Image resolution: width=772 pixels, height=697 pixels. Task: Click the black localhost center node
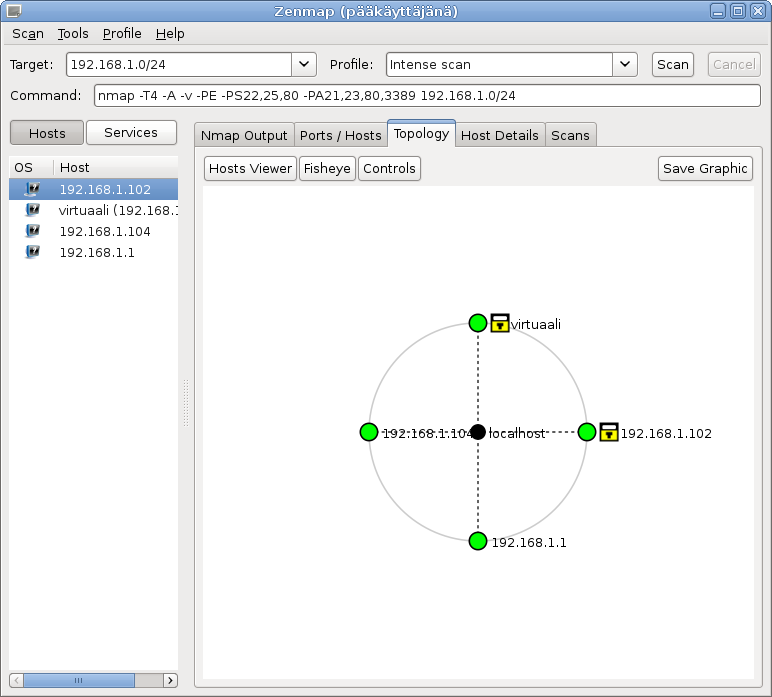478,432
